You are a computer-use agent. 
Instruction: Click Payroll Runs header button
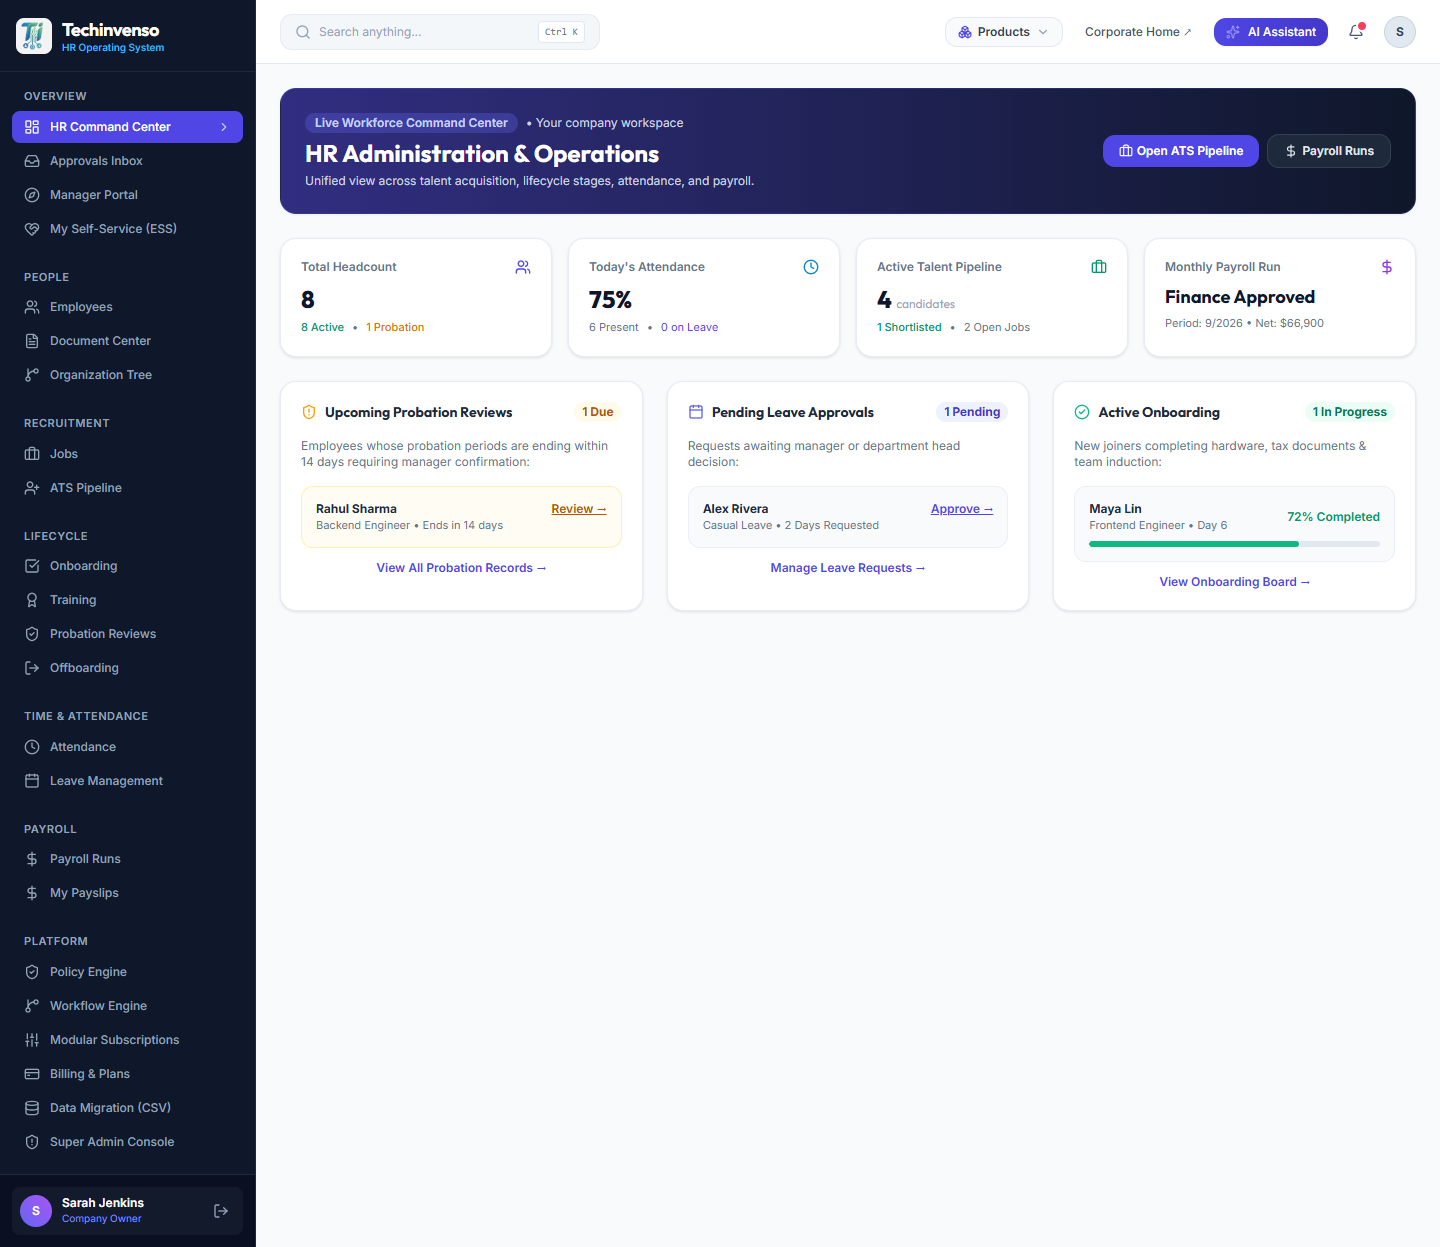(x=1329, y=151)
